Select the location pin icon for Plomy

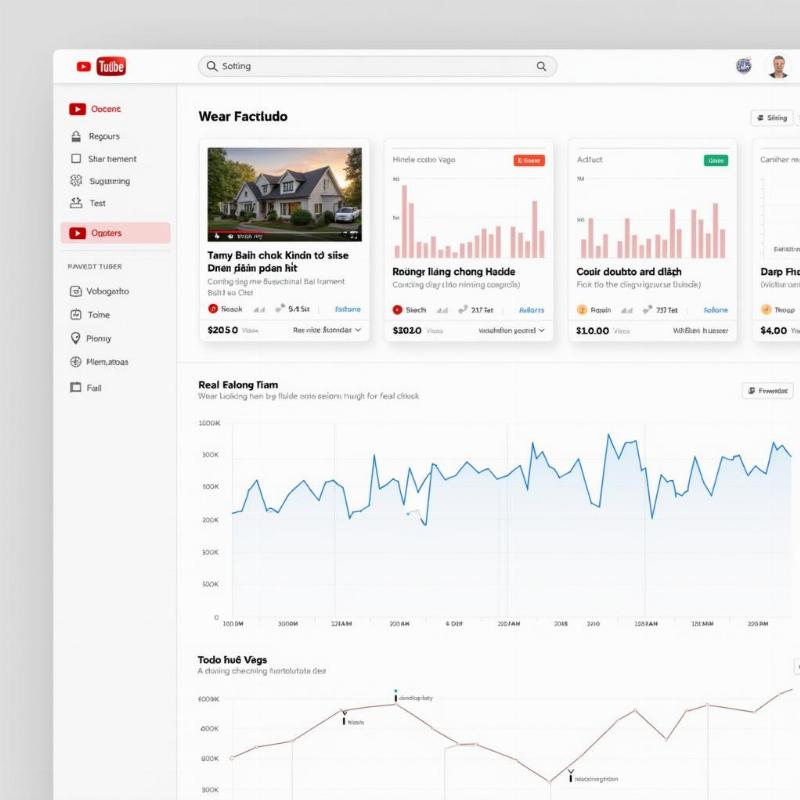(x=76, y=338)
